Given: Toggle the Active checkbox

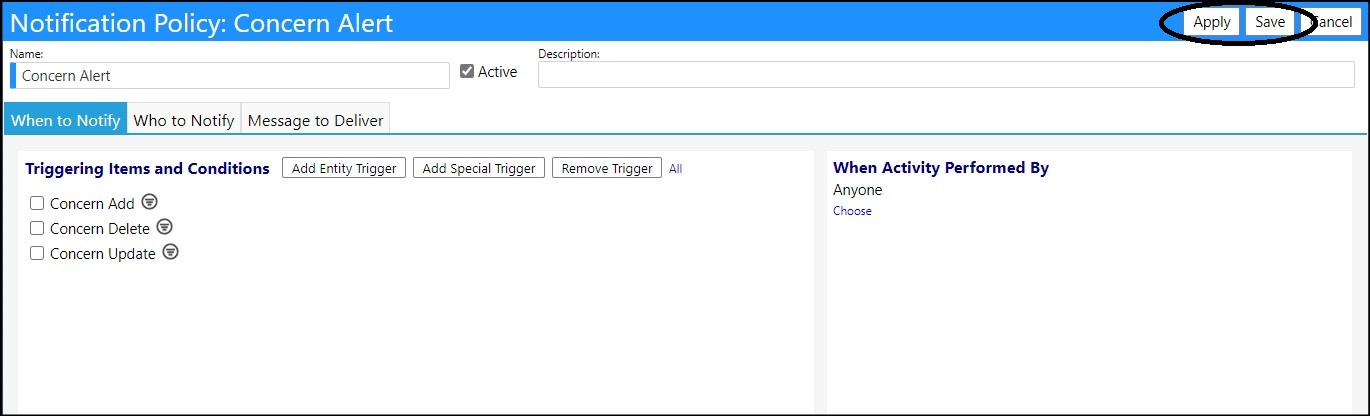Looking at the screenshot, I should (x=467, y=71).
